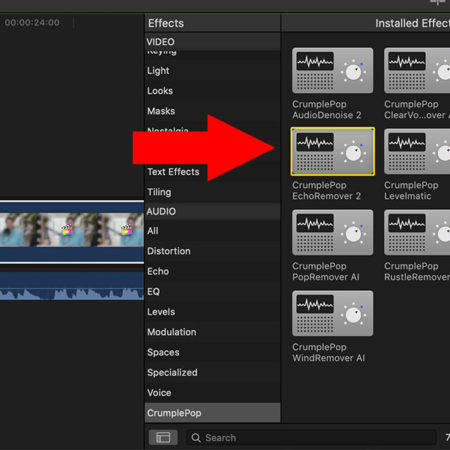Select the audio waveform clip in timeline

tap(72, 286)
